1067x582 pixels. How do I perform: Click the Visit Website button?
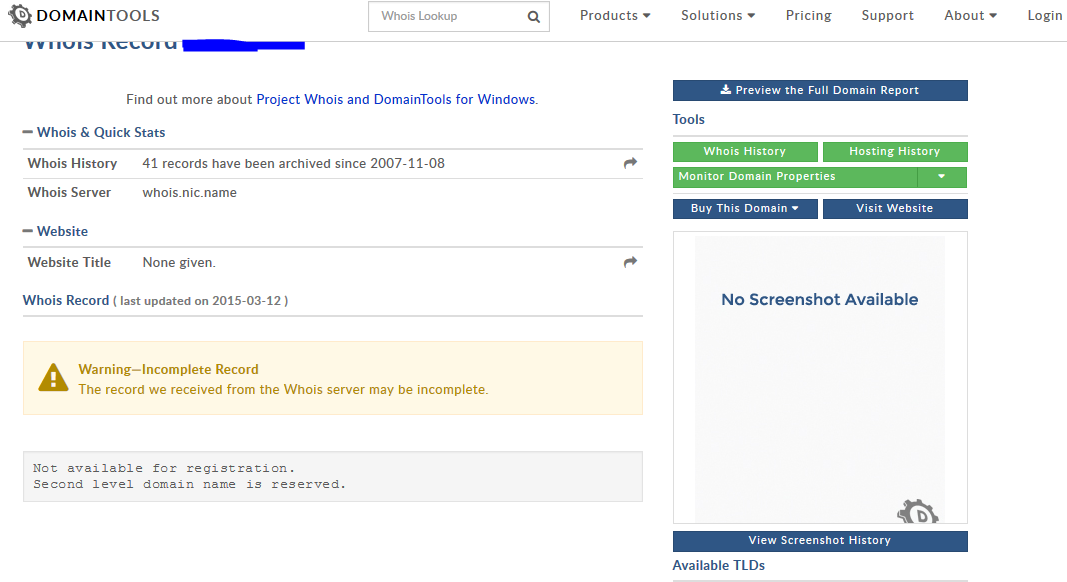click(x=895, y=208)
